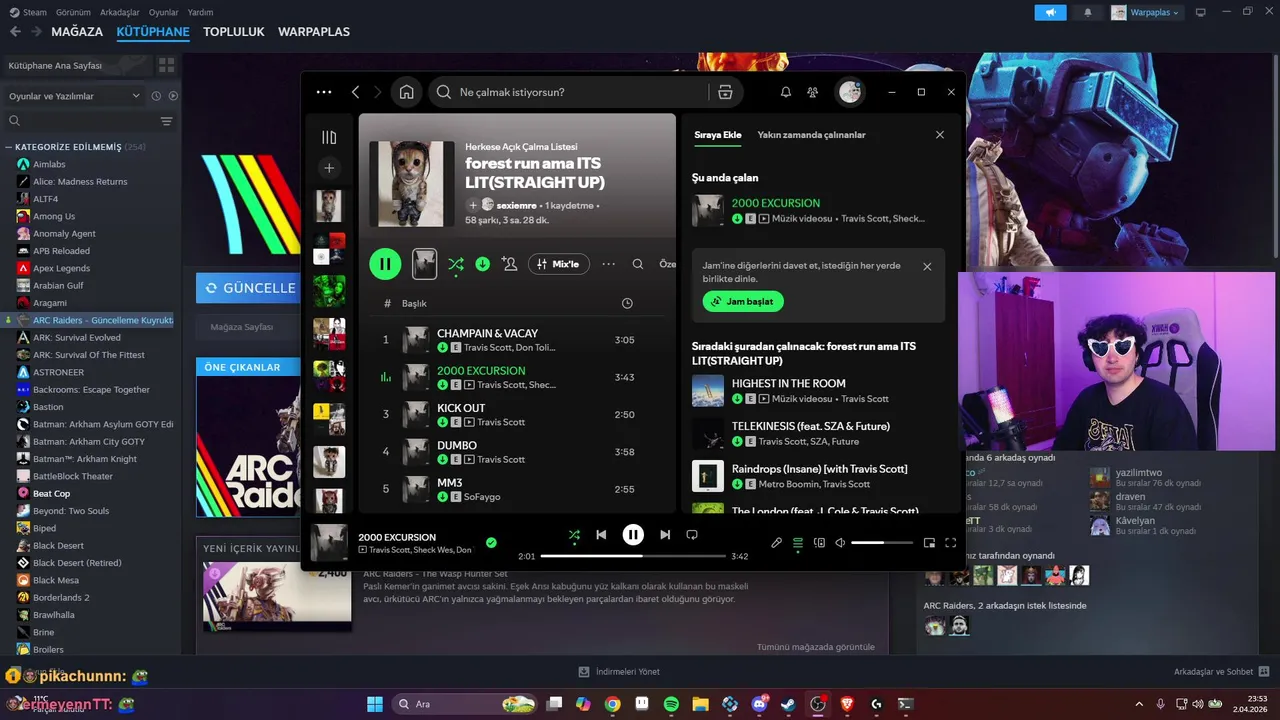Select TELEKINESIS queue item

[819, 433]
